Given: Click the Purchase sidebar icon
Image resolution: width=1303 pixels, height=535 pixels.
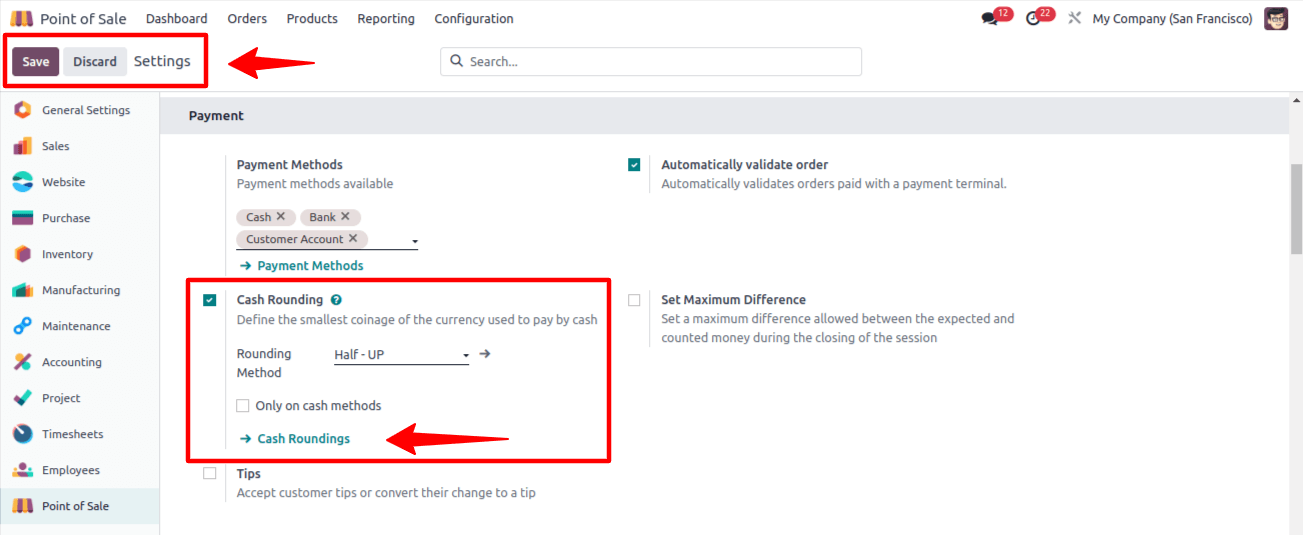Looking at the screenshot, I should click(x=22, y=218).
